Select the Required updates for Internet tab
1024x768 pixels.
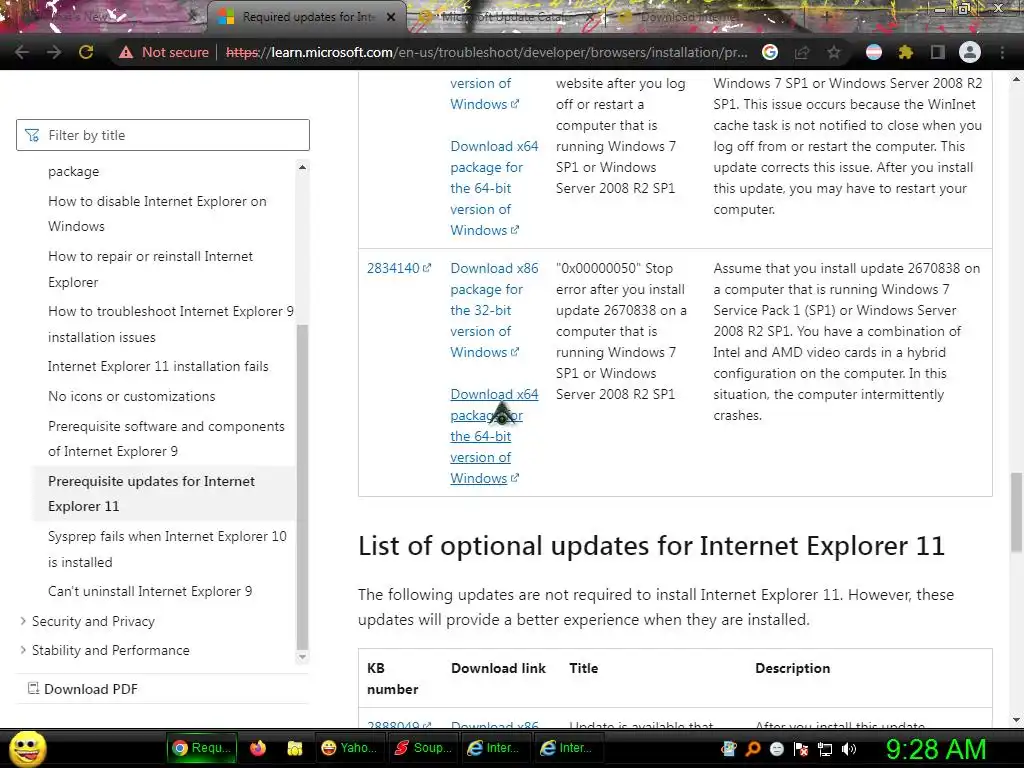coord(307,17)
